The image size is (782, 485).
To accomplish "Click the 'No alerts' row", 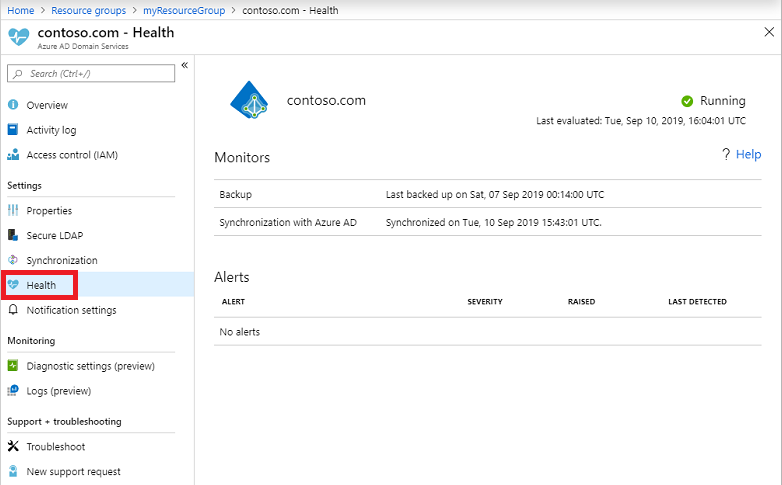I will coord(487,331).
